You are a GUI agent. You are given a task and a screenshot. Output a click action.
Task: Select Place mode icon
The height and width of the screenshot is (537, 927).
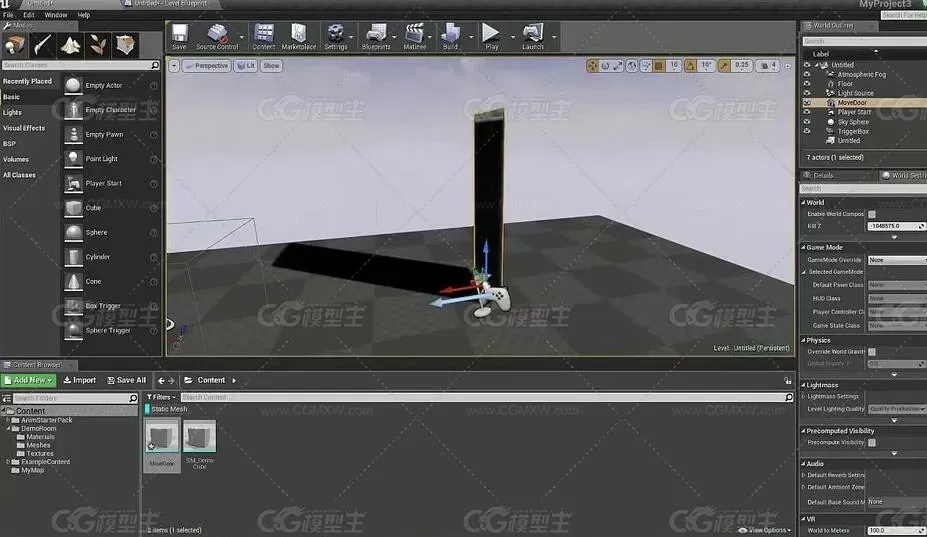[15, 45]
